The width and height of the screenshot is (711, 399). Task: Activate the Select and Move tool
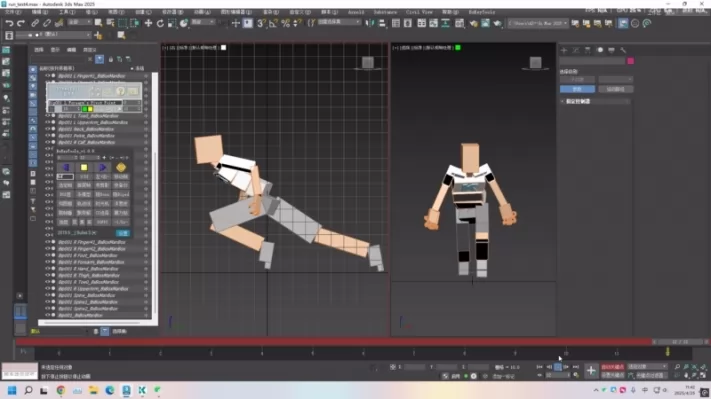[x=148, y=23]
